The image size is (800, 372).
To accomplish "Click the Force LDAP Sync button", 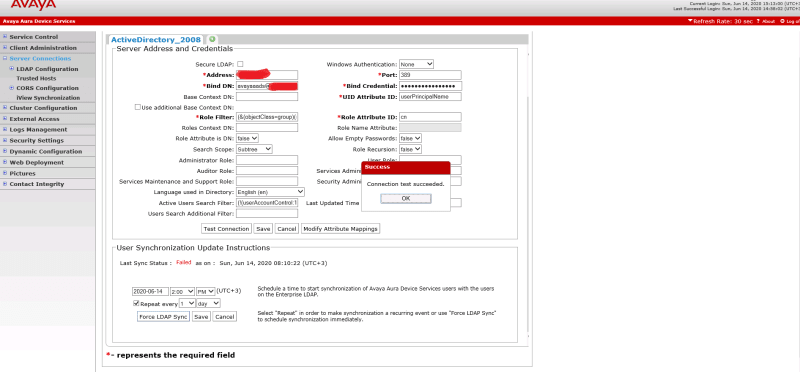I will (163, 317).
